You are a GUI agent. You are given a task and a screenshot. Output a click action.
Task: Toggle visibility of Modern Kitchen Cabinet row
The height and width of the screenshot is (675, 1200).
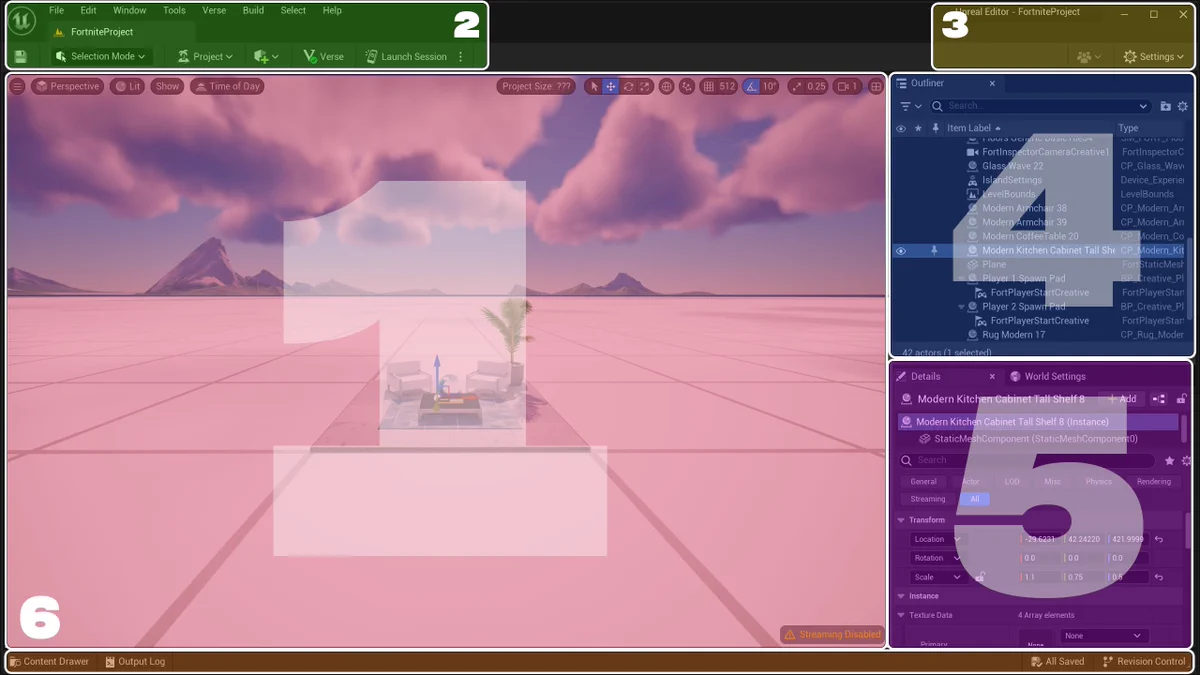tap(901, 251)
